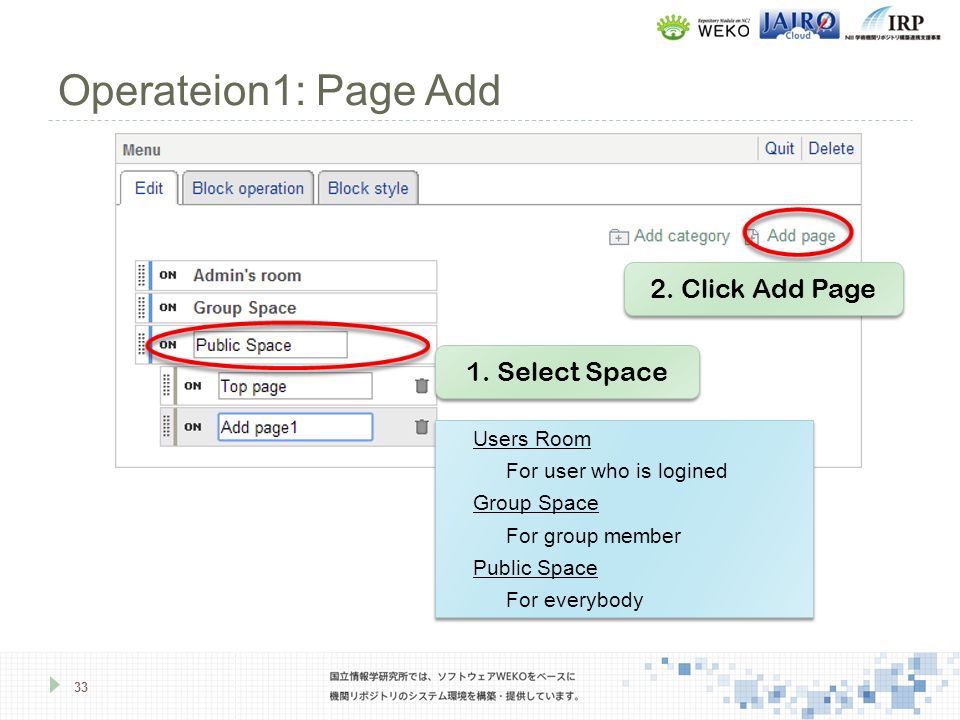
Task: Click the Add category folder icon
Action: [x=618, y=236]
